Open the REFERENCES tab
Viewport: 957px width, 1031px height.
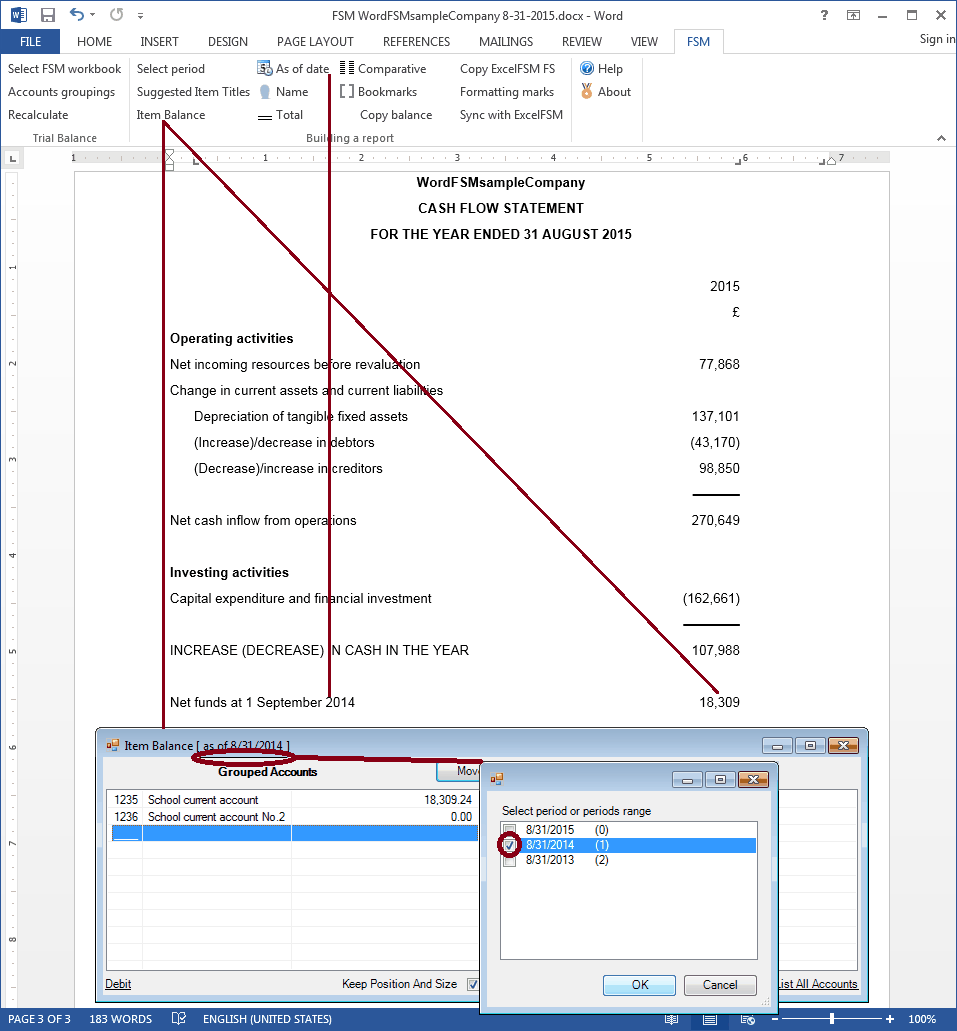416,41
